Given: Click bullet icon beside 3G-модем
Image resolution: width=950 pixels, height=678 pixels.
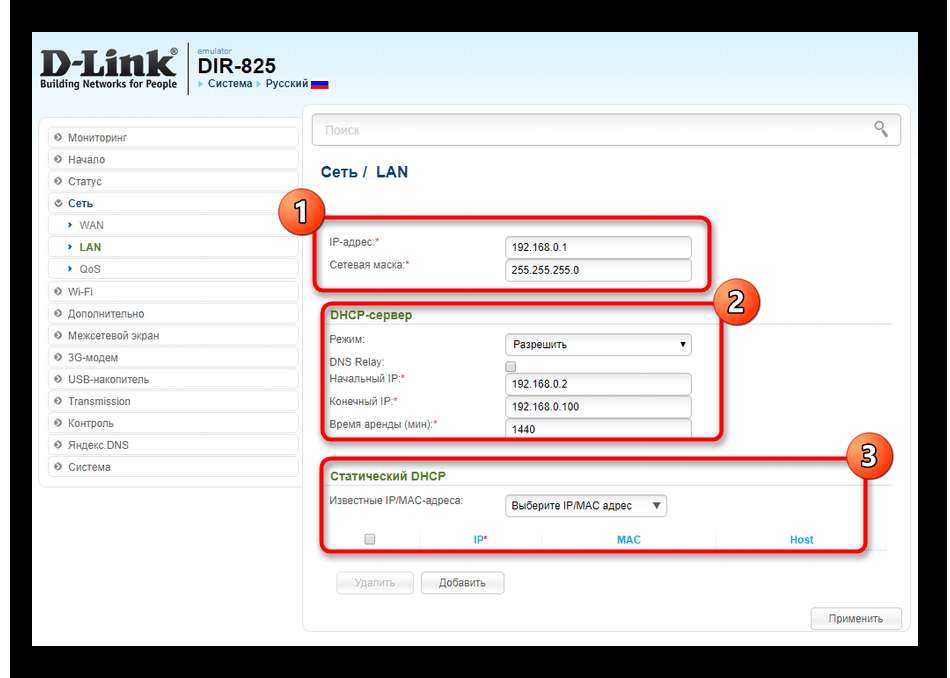Looking at the screenshot, I should (58, 357).
